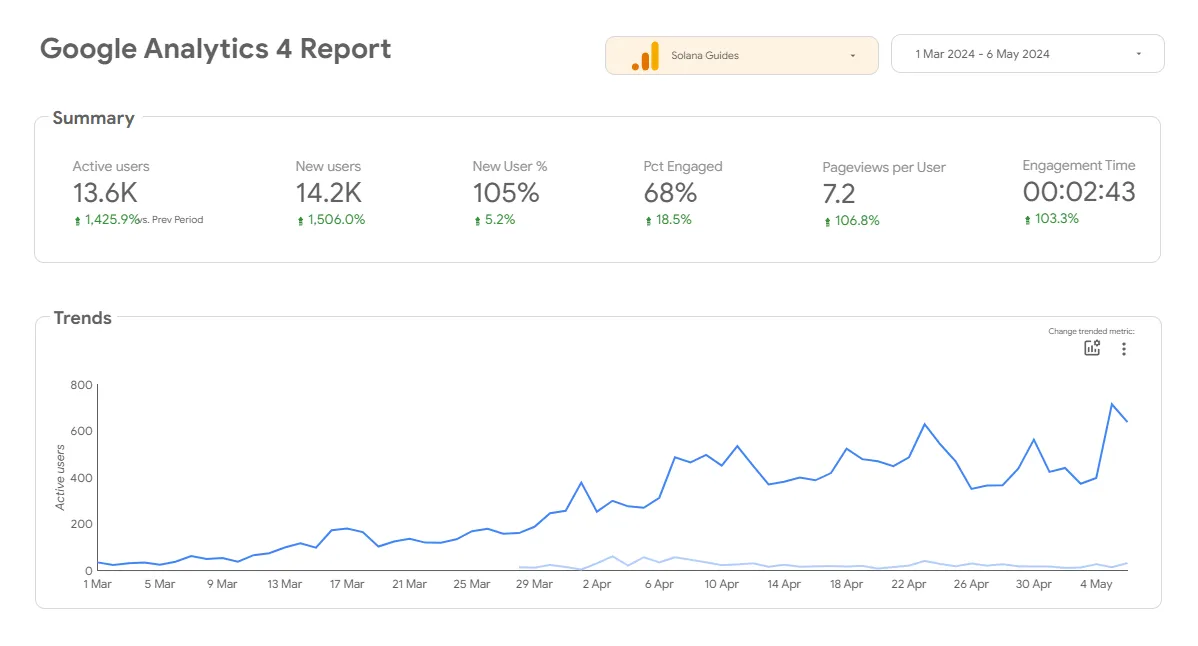Click the green arrow beside 1,506.0%
The height and width of the screenshot is (646, 1198).
pos(300,221)
